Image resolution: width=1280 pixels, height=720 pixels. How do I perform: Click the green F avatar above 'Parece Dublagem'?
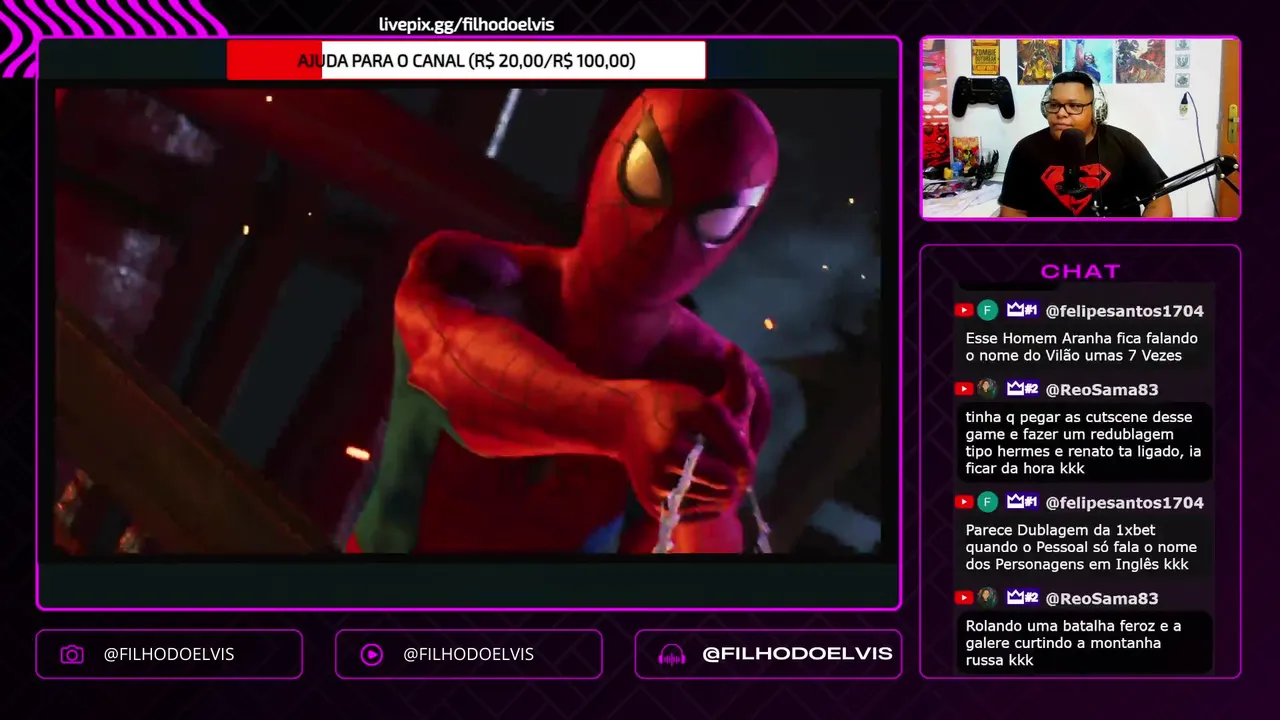point(988,502)
